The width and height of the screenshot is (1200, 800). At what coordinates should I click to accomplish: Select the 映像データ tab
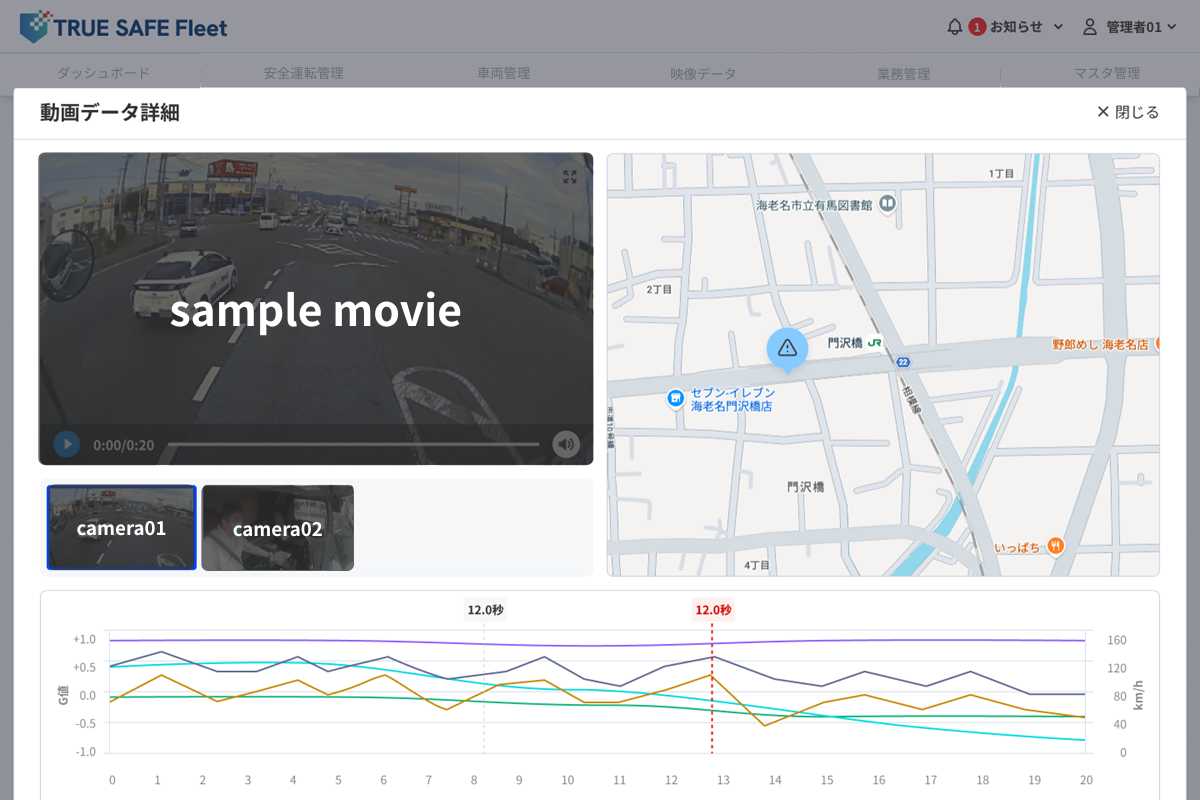(703, 73)
